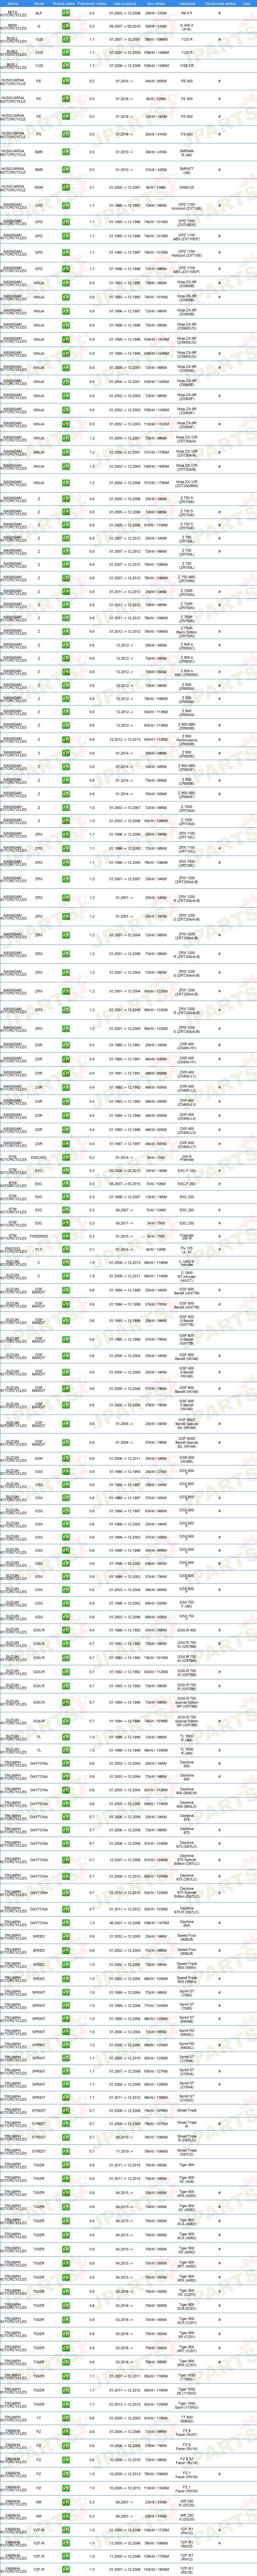Viewport: 257px width, 2576px height.
Task: Select the "WSM" model cell
Action: pyautogui.click(x=39, y=187)
